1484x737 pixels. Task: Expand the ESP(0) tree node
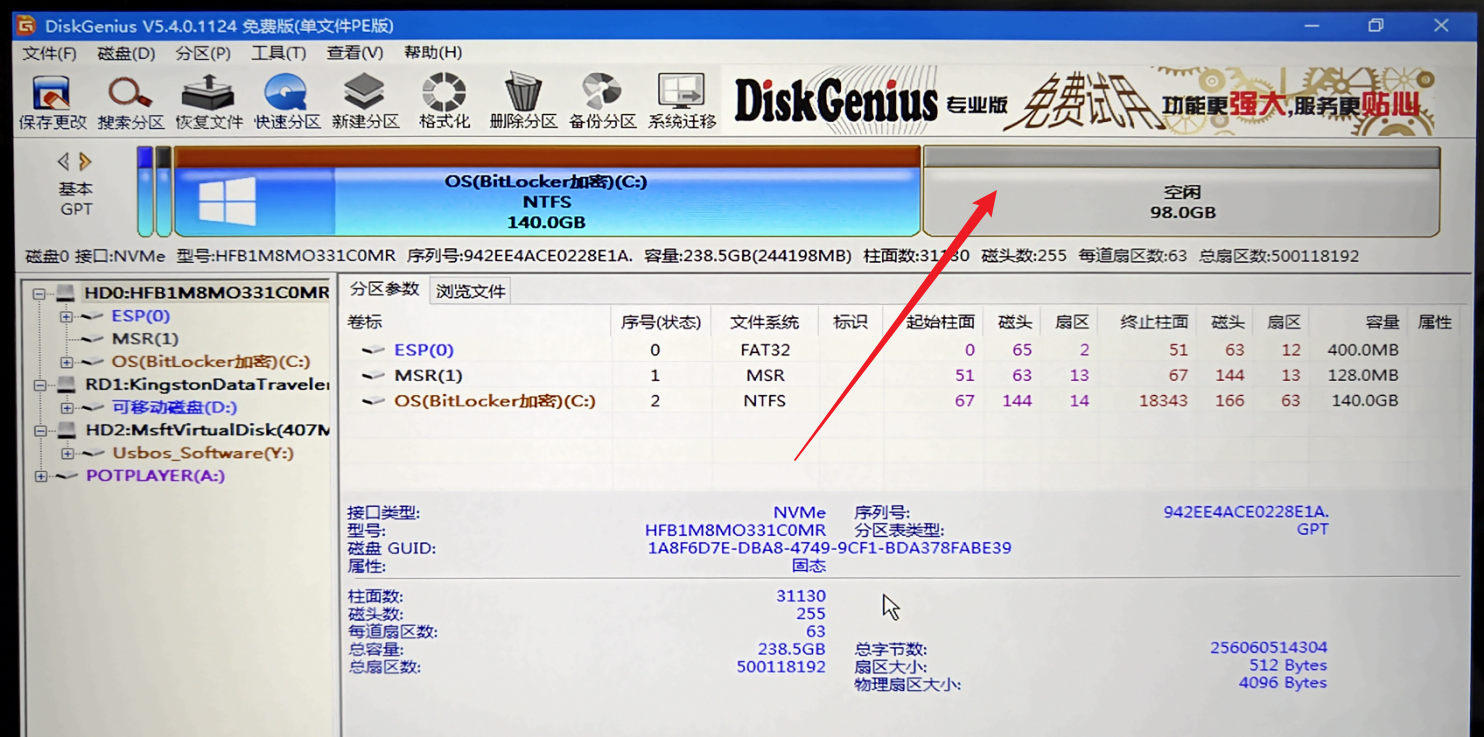66,317
